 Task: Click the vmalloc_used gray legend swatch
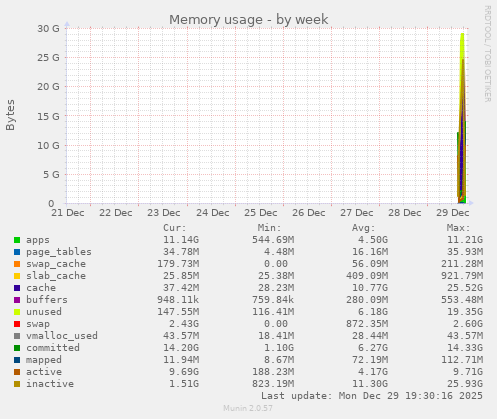[17, 336]
